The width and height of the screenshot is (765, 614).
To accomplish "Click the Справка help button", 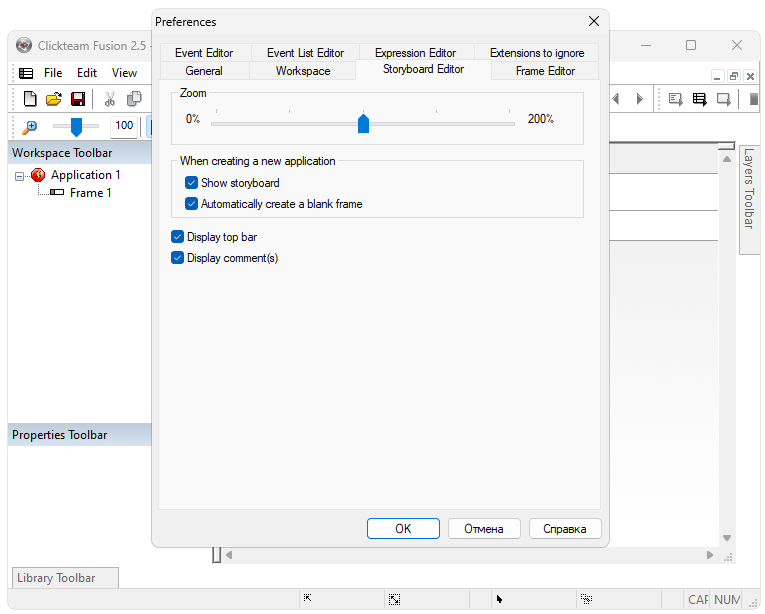I will (x=565, y=529).
